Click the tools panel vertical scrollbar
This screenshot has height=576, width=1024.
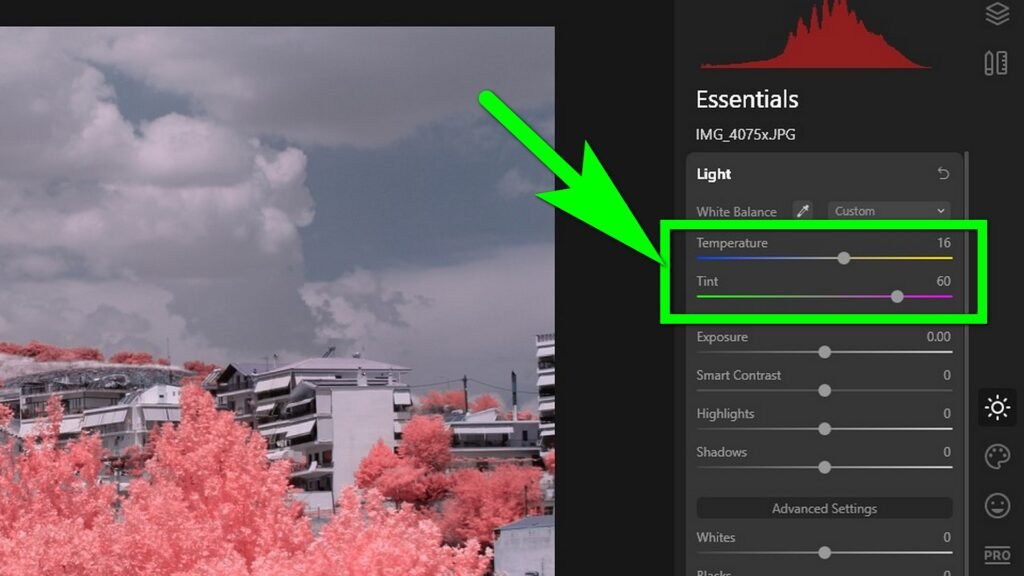click(967, 364)
